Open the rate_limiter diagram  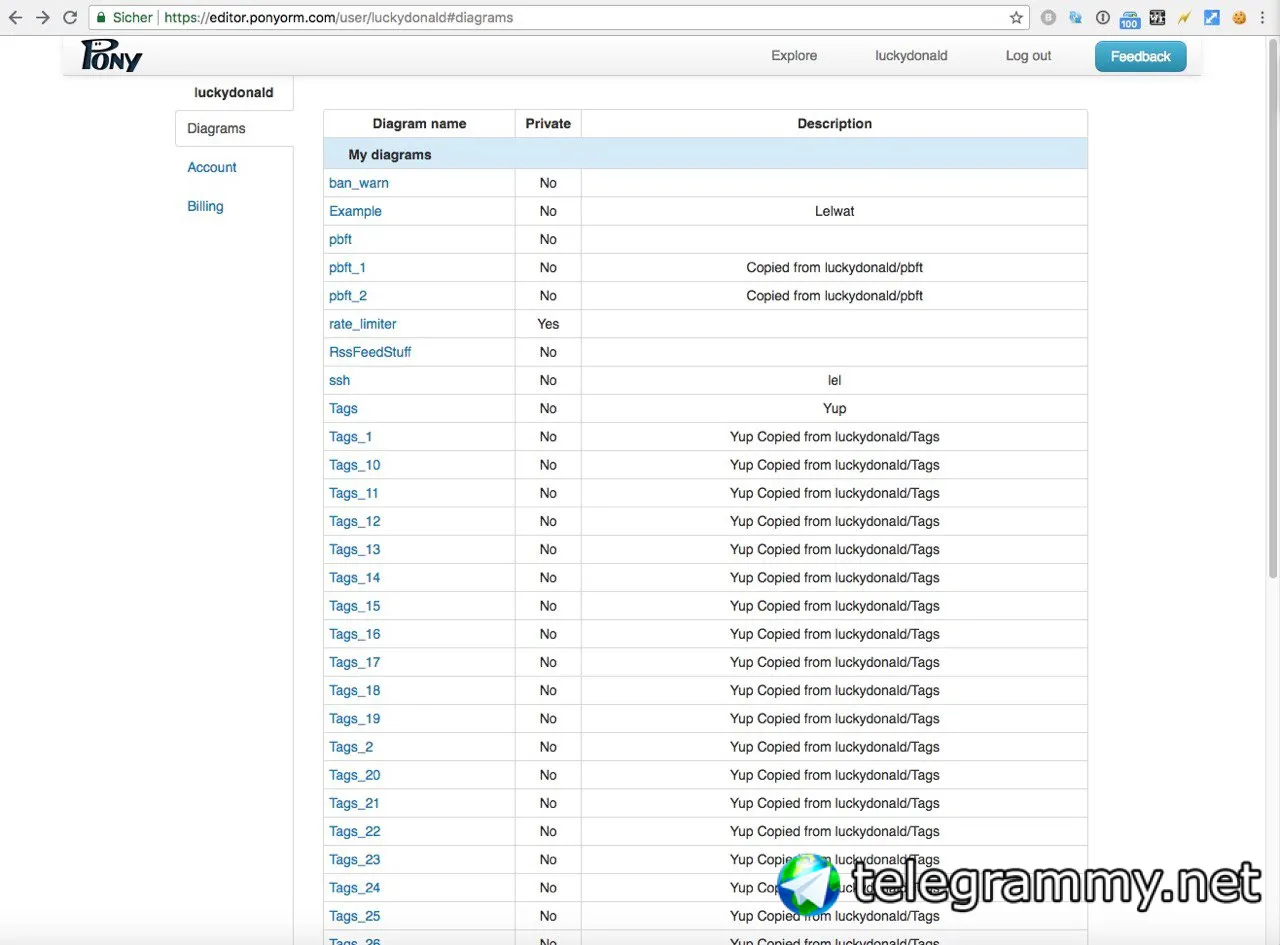tap(363, 324)
